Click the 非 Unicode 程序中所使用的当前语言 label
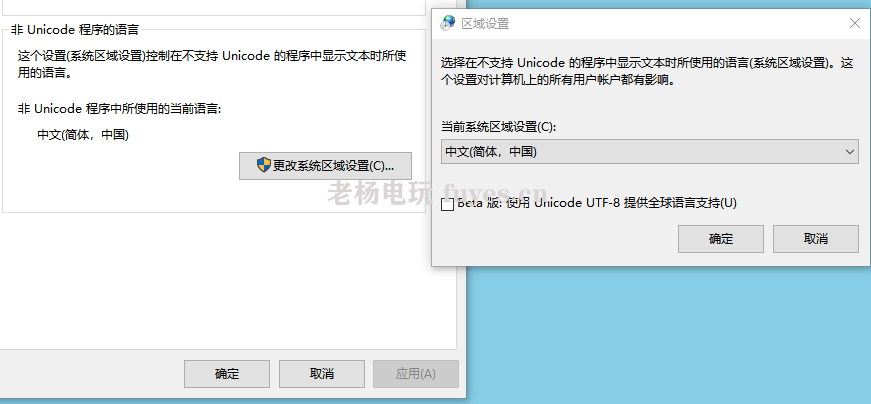This screenshot has width=871, height=404. (119, 108)
